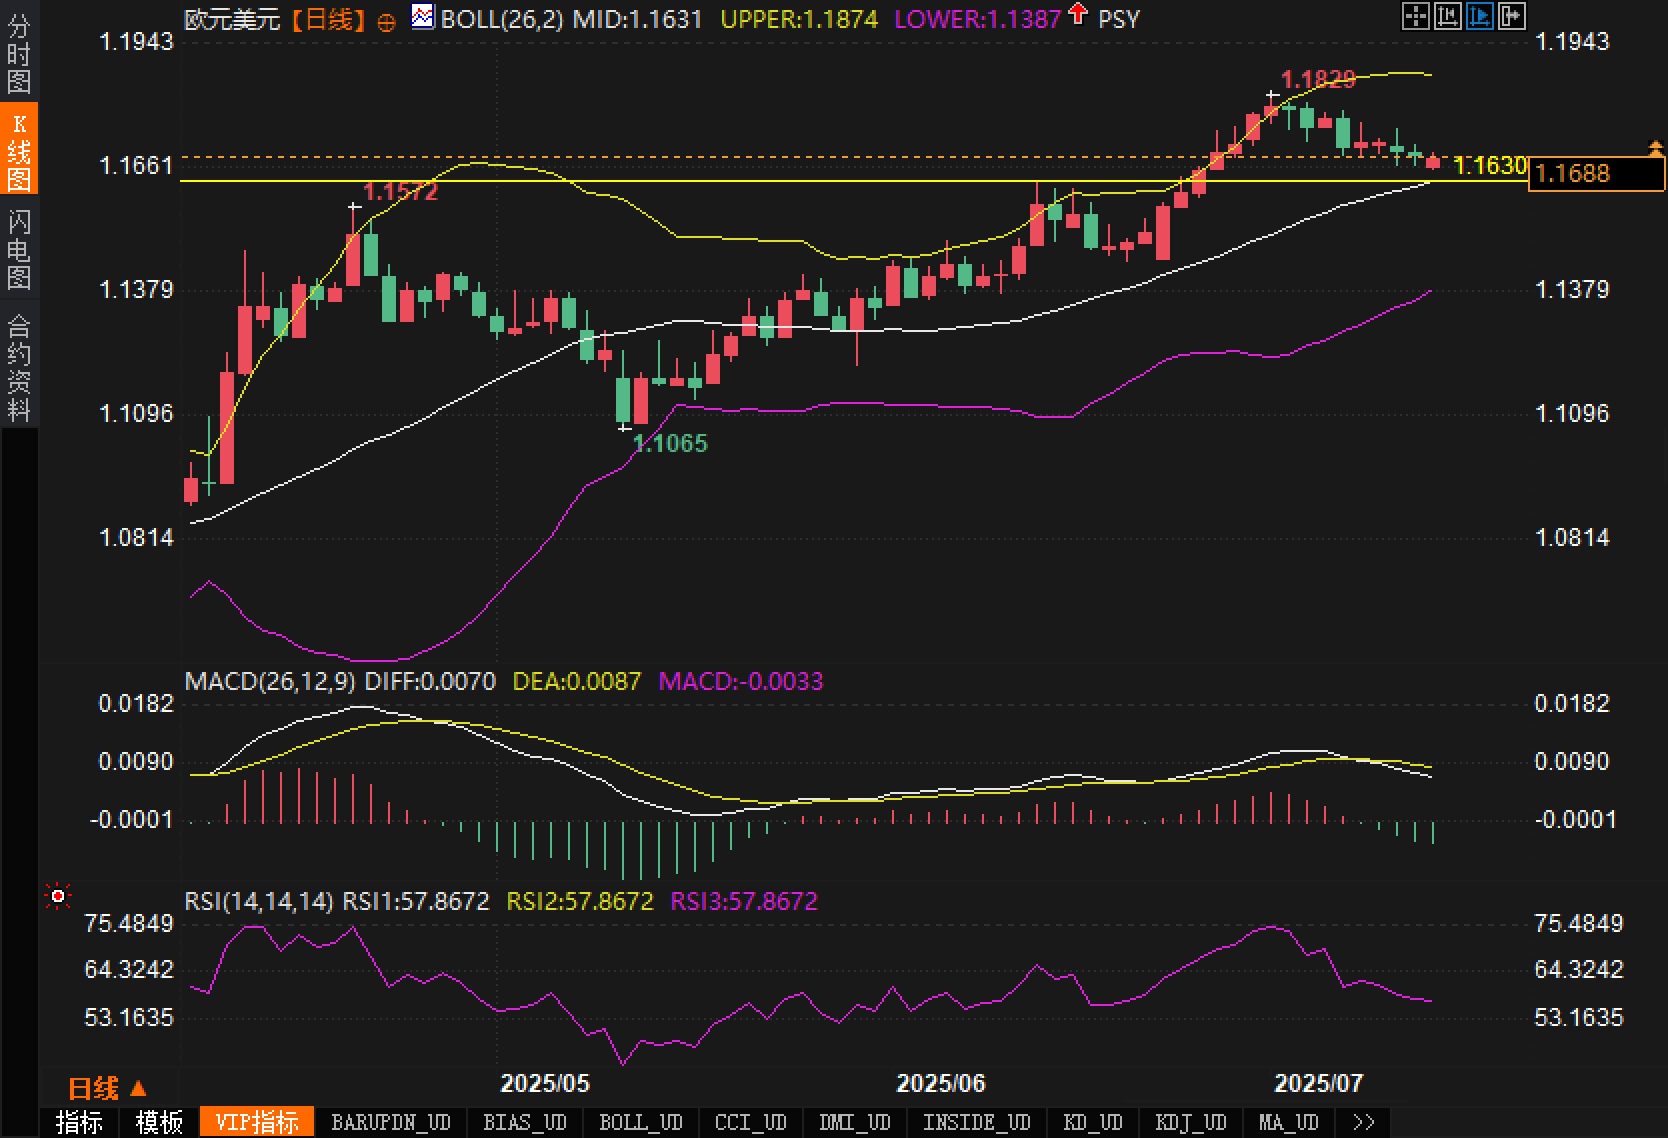Apply the DMI_UD indicator
This screenshot has height=1138, width=1668.
click(x=855, y=1122)
